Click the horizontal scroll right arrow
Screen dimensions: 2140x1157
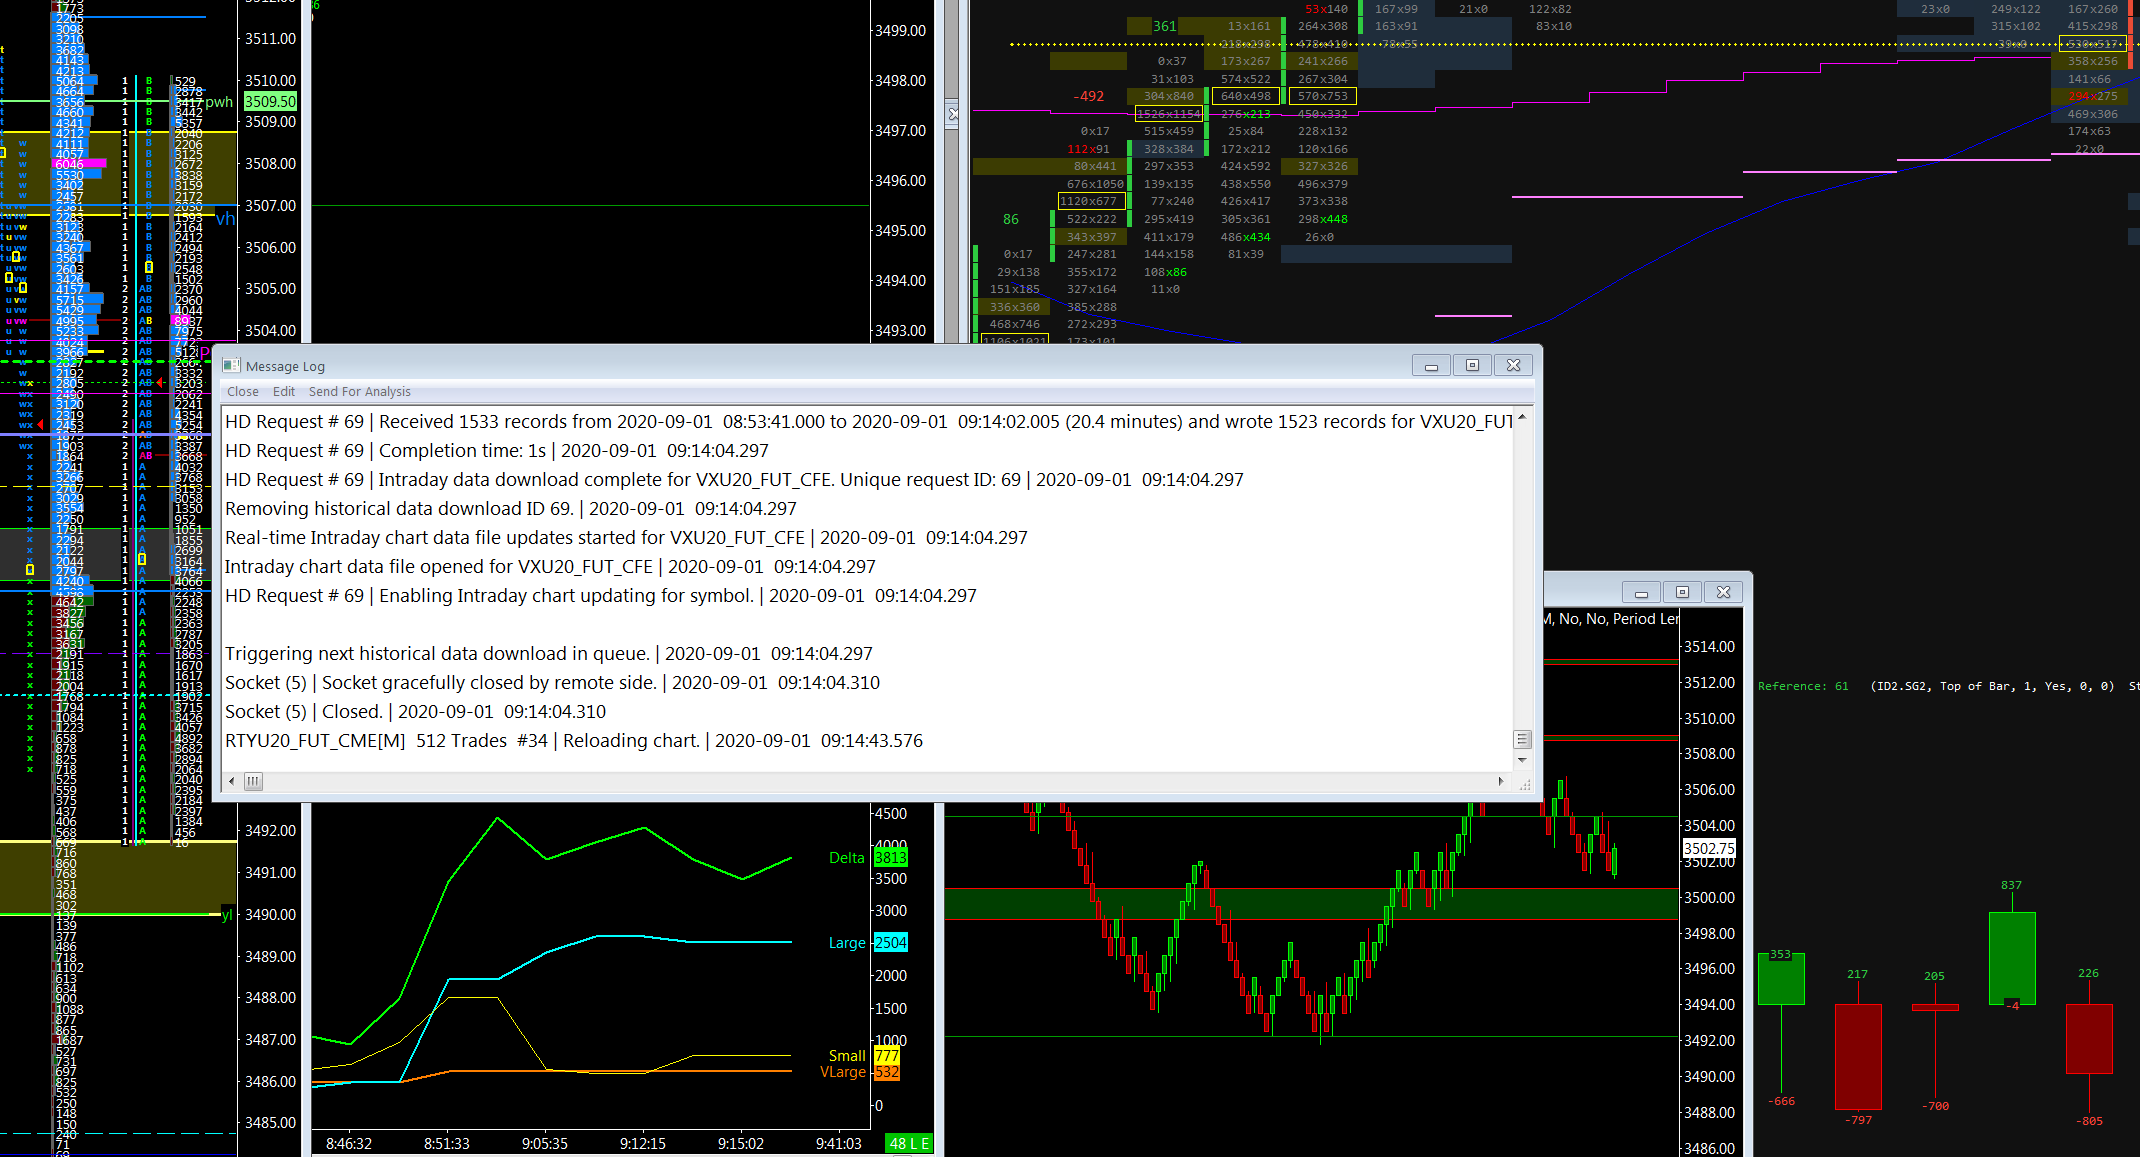click(x=1500, y=782)
